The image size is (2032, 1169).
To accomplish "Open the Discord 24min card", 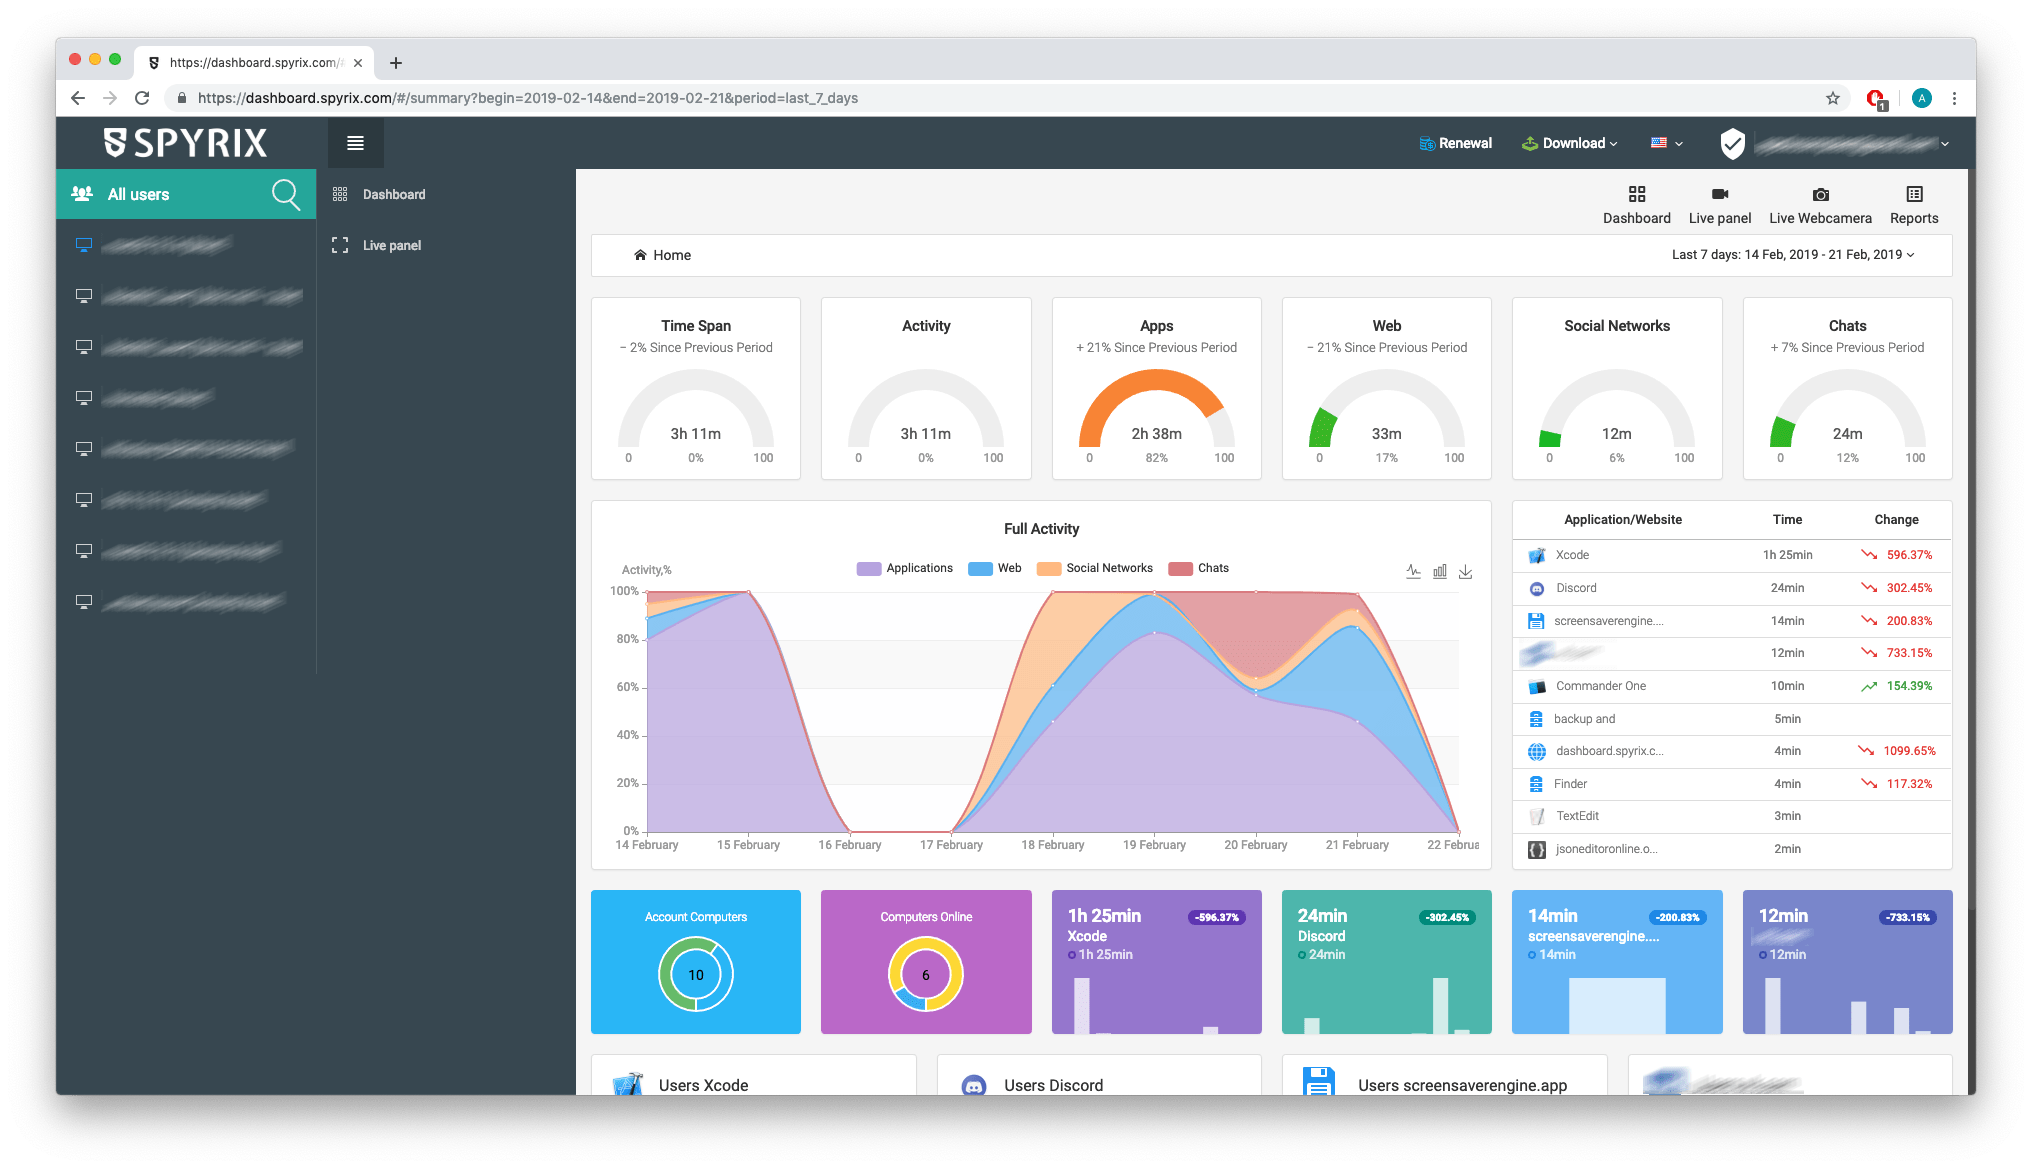I will pyautogui.click(x=1387, y=962).
